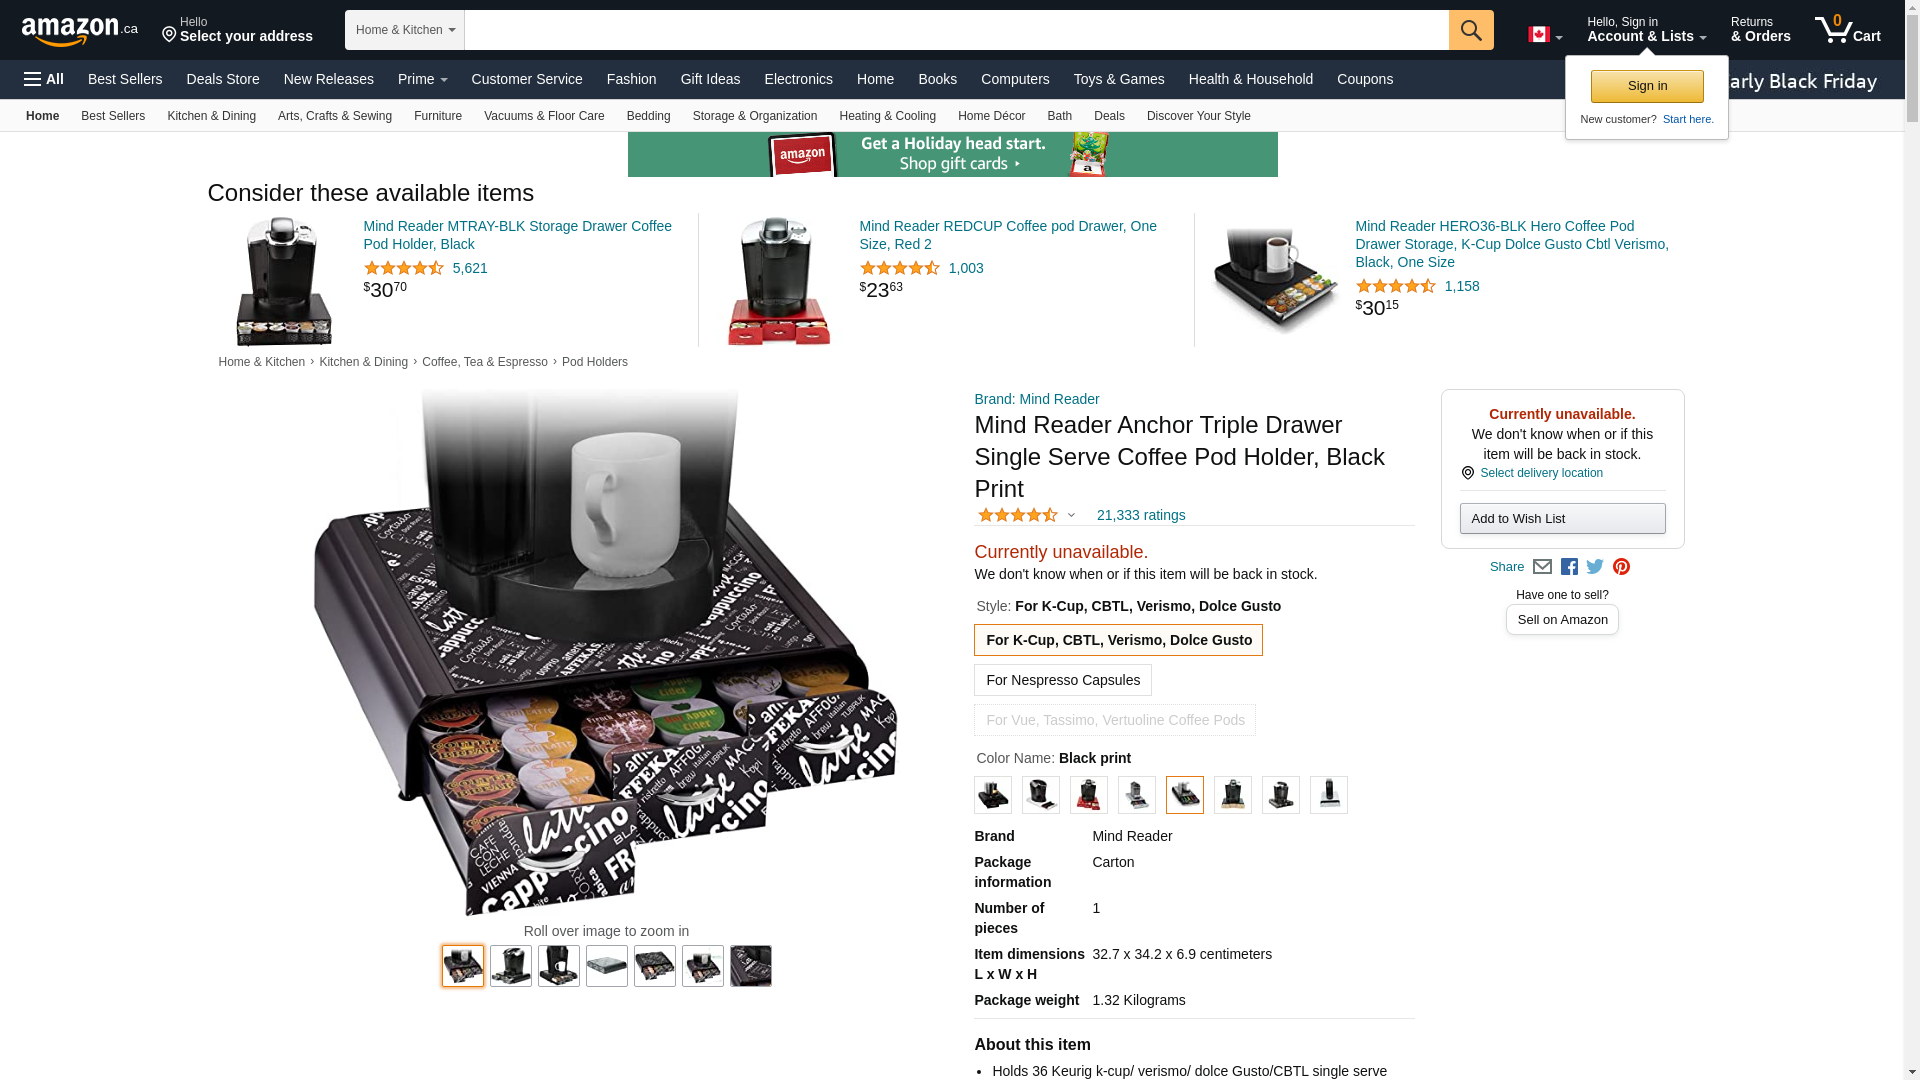The height and width of the screenshot is (1080, 1920).
Task: Open the 21,333 ratings link
Action: click(1141, 515)
